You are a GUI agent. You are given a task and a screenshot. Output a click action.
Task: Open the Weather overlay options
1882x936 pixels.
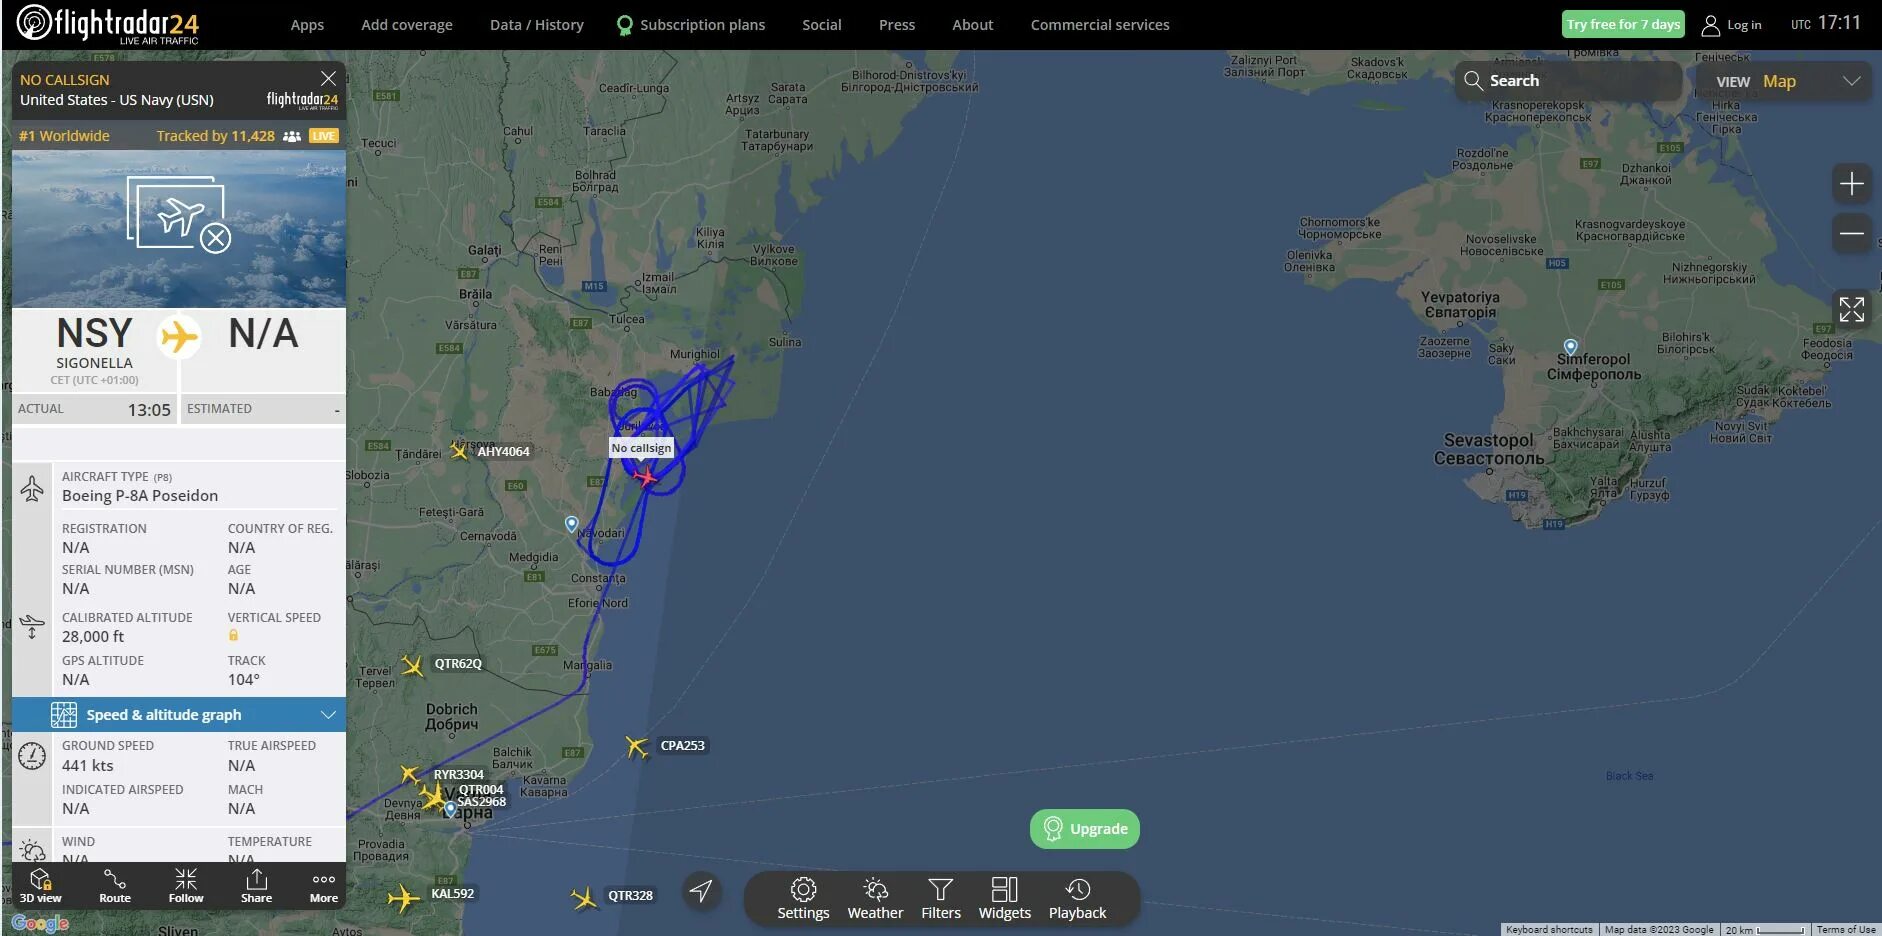coord(875,898)
